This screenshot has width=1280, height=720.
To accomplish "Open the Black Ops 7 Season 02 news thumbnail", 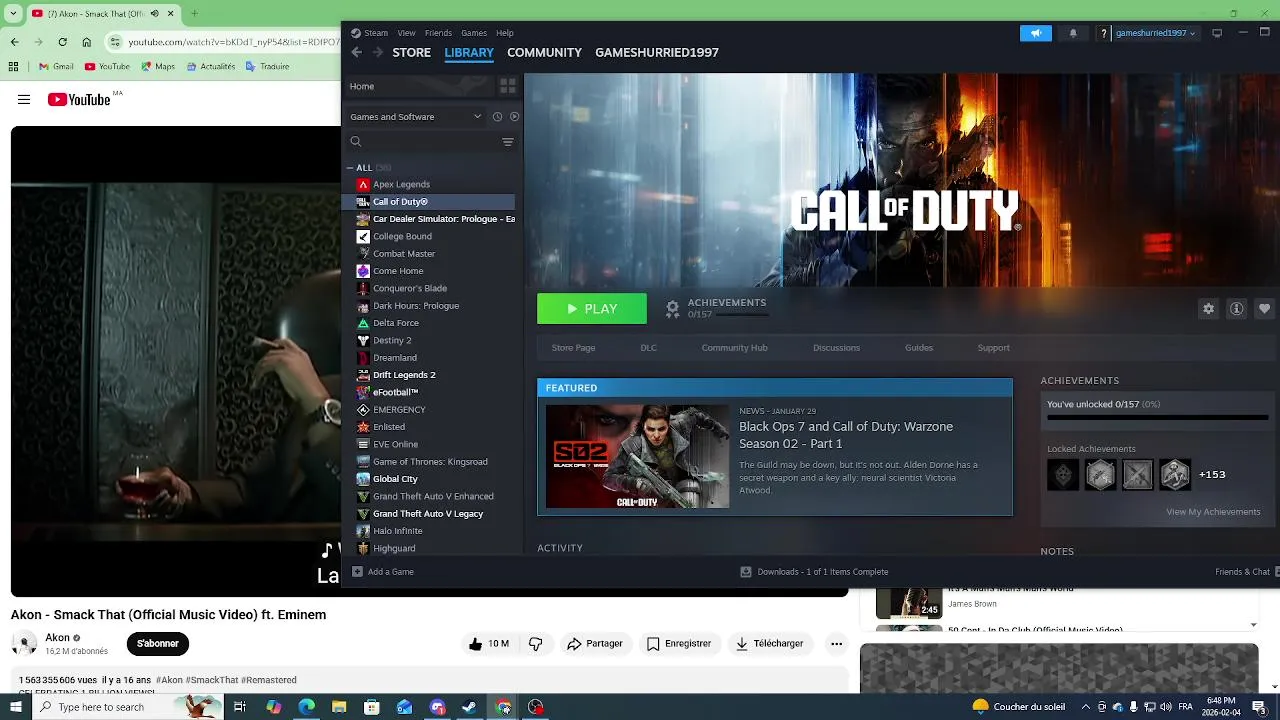I will (x=638, y=457).
